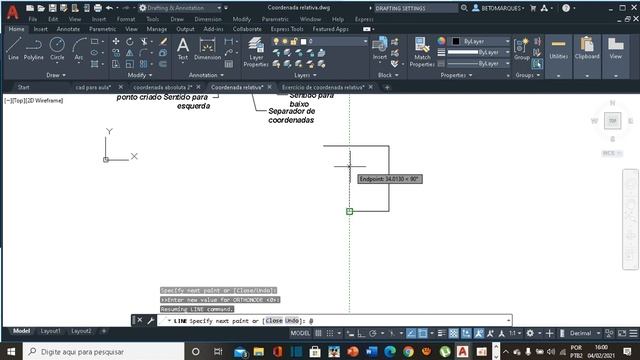Click Close option in command line
The image size is (640, 360).
point(274,321)
